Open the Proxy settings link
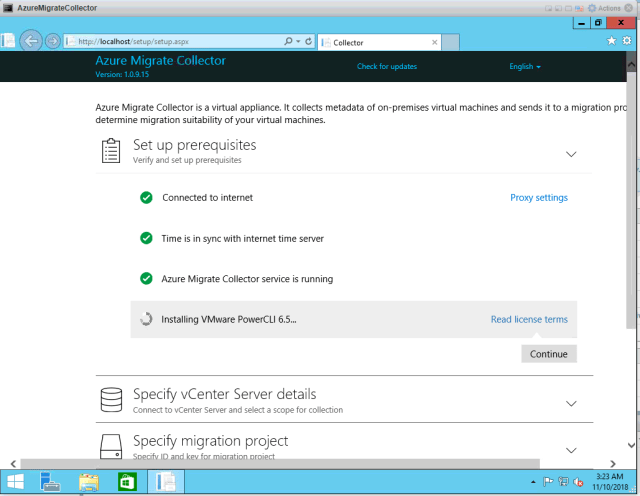 point(538,198)
